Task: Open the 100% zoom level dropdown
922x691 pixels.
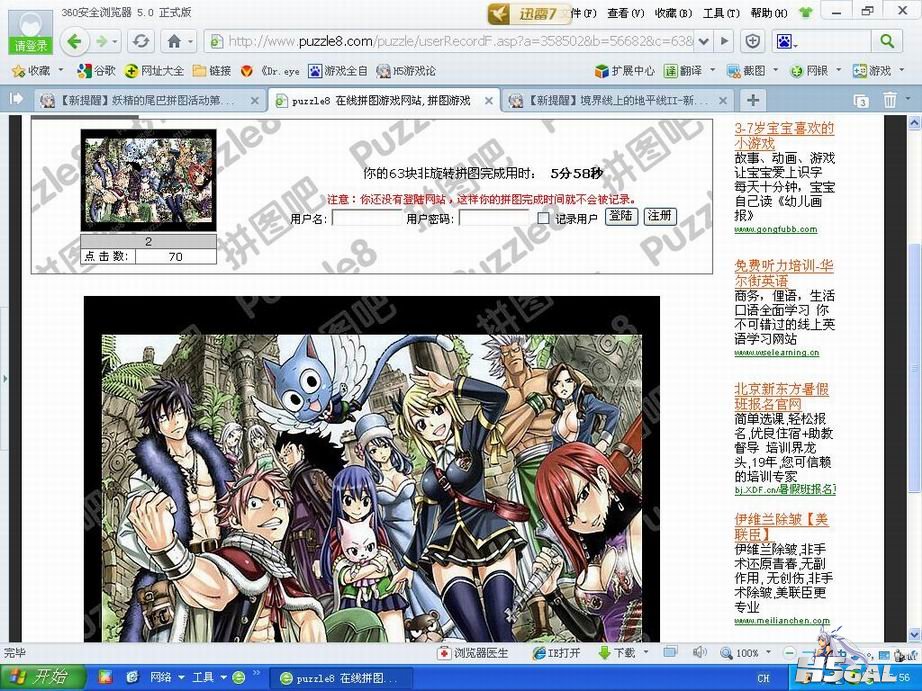Action: click(x=768, y=653)
